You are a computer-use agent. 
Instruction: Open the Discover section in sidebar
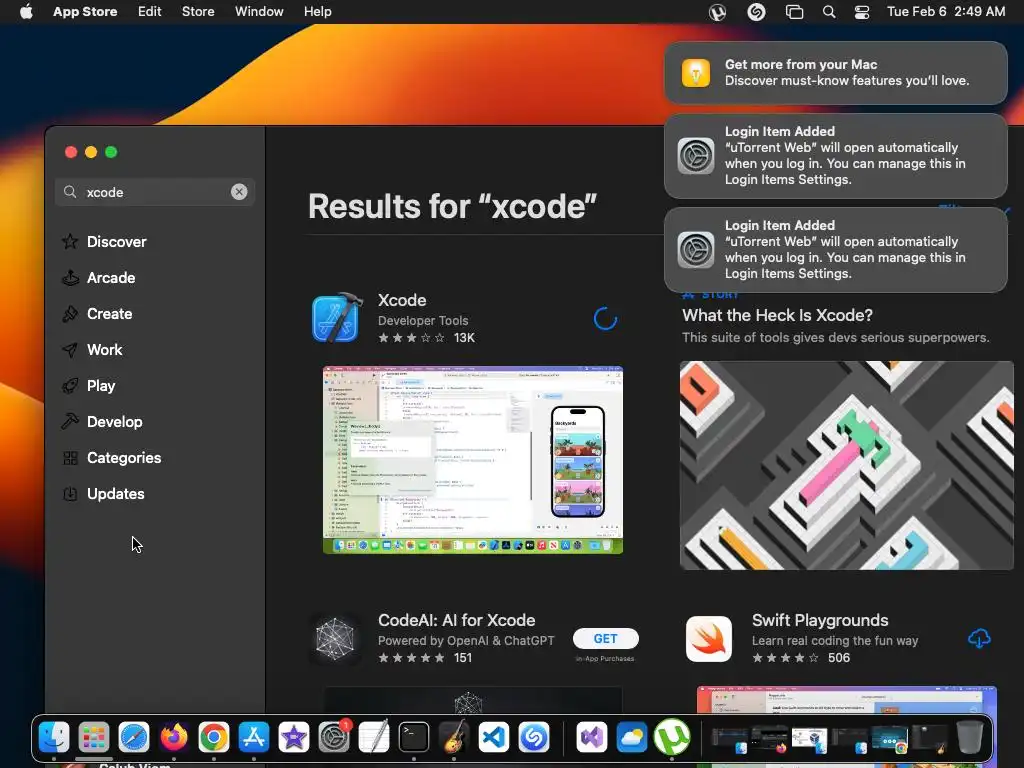104,242
